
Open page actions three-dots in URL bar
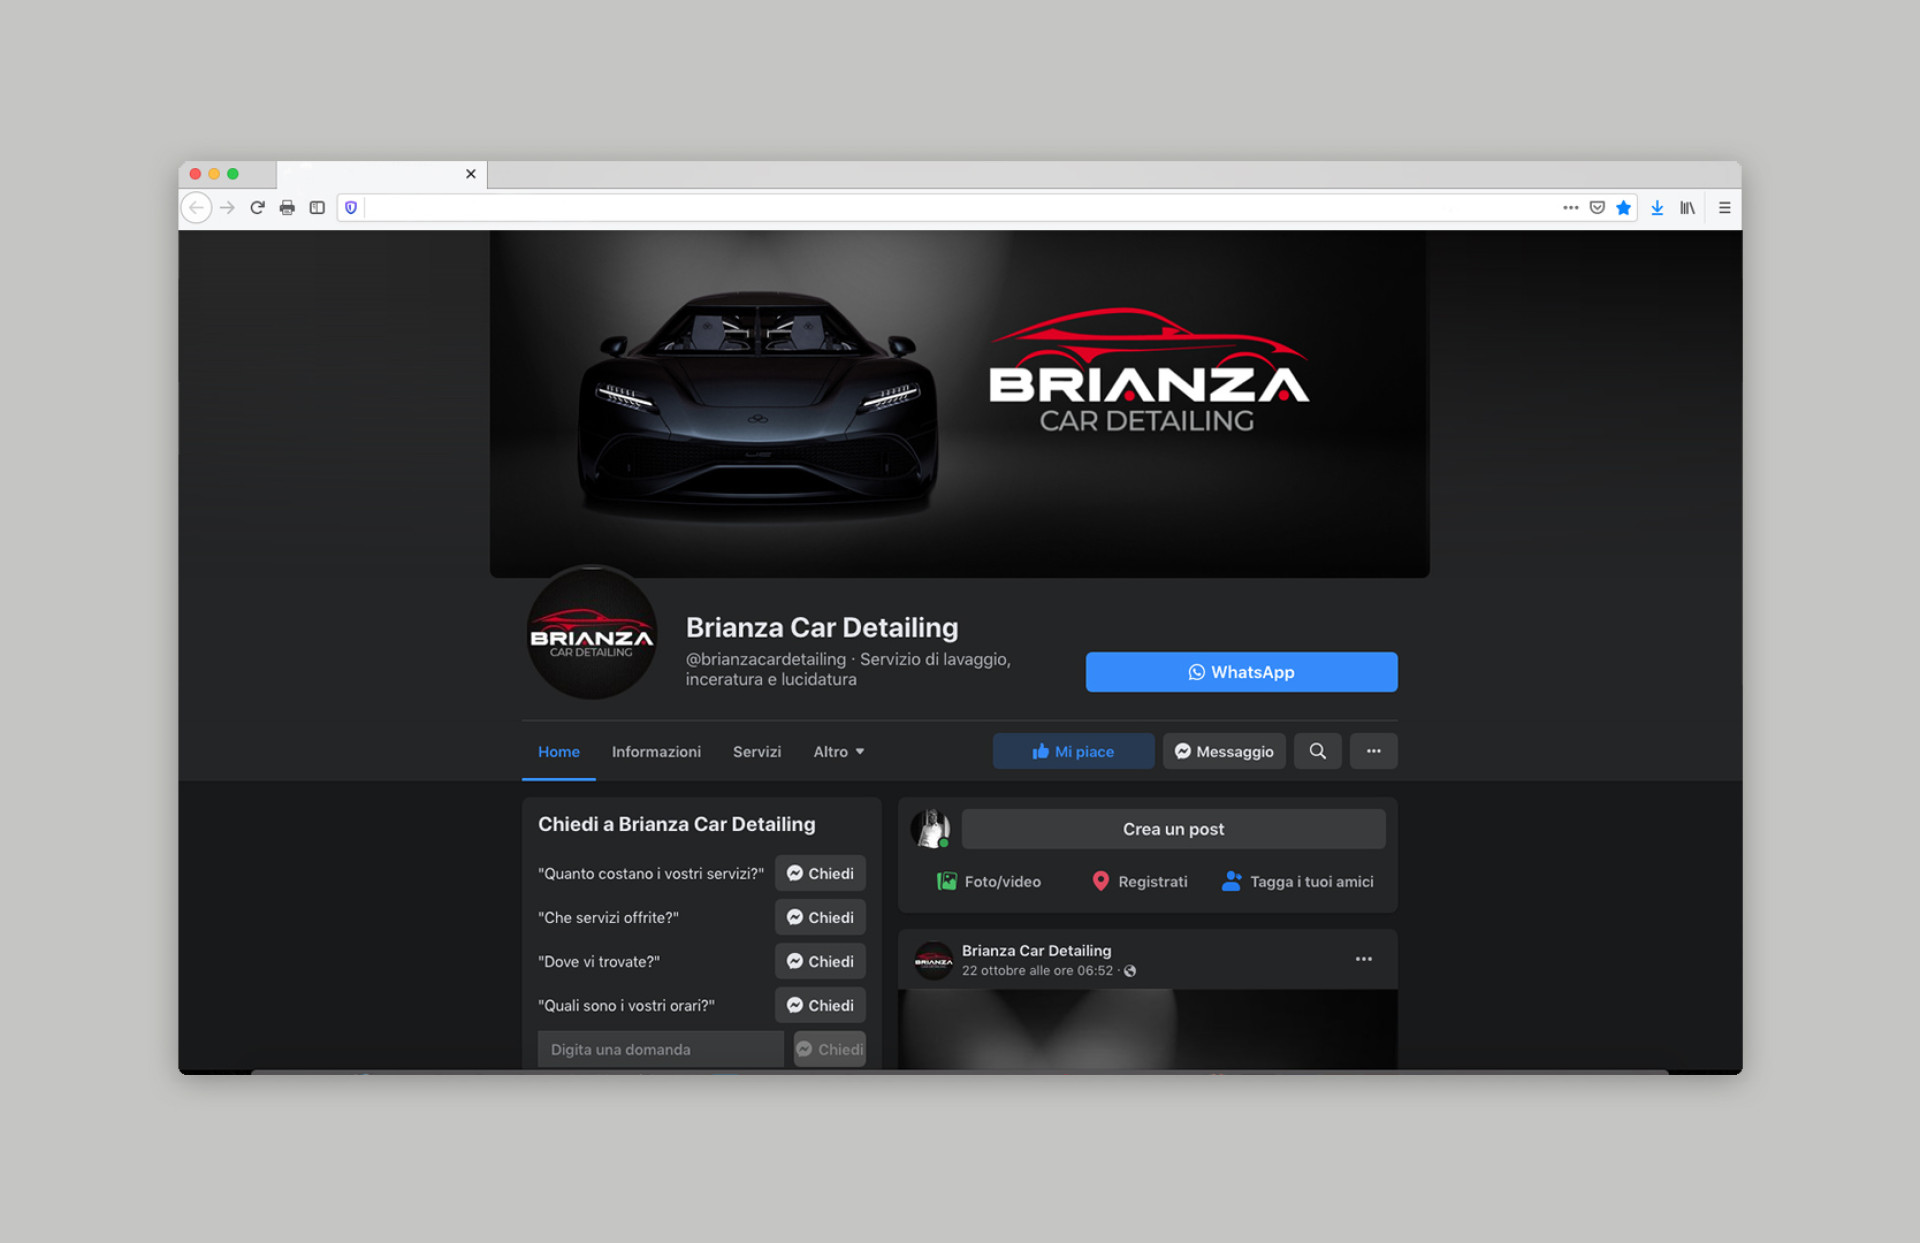(x=1570, y=208)
